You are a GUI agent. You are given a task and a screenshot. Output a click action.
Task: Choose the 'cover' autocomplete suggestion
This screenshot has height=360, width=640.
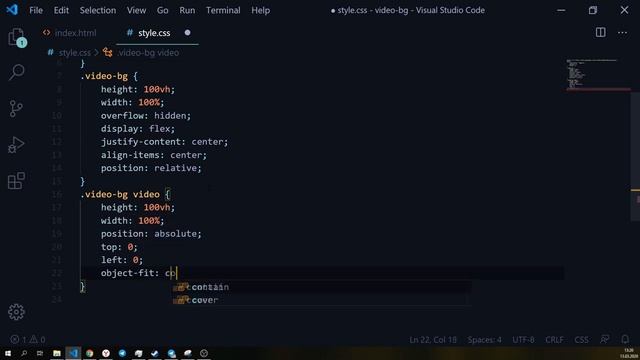pyautogui.click(x=322, y=300)
